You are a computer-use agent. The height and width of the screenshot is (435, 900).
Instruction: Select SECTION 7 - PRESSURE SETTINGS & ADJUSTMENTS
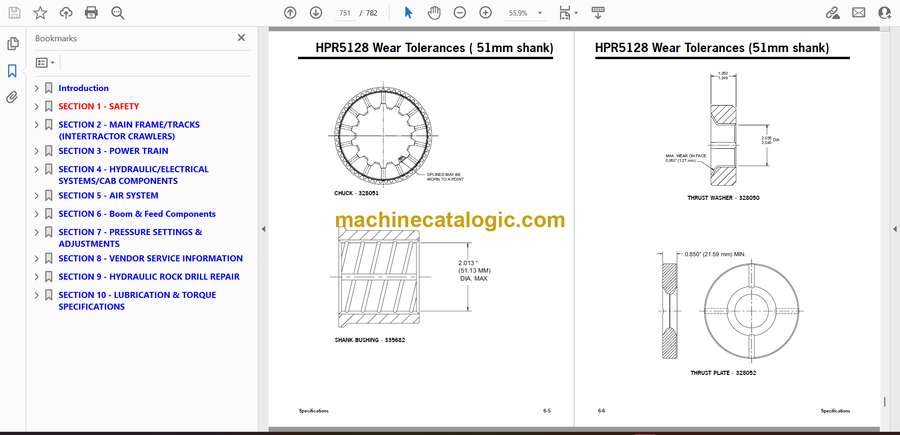(130, 238)
